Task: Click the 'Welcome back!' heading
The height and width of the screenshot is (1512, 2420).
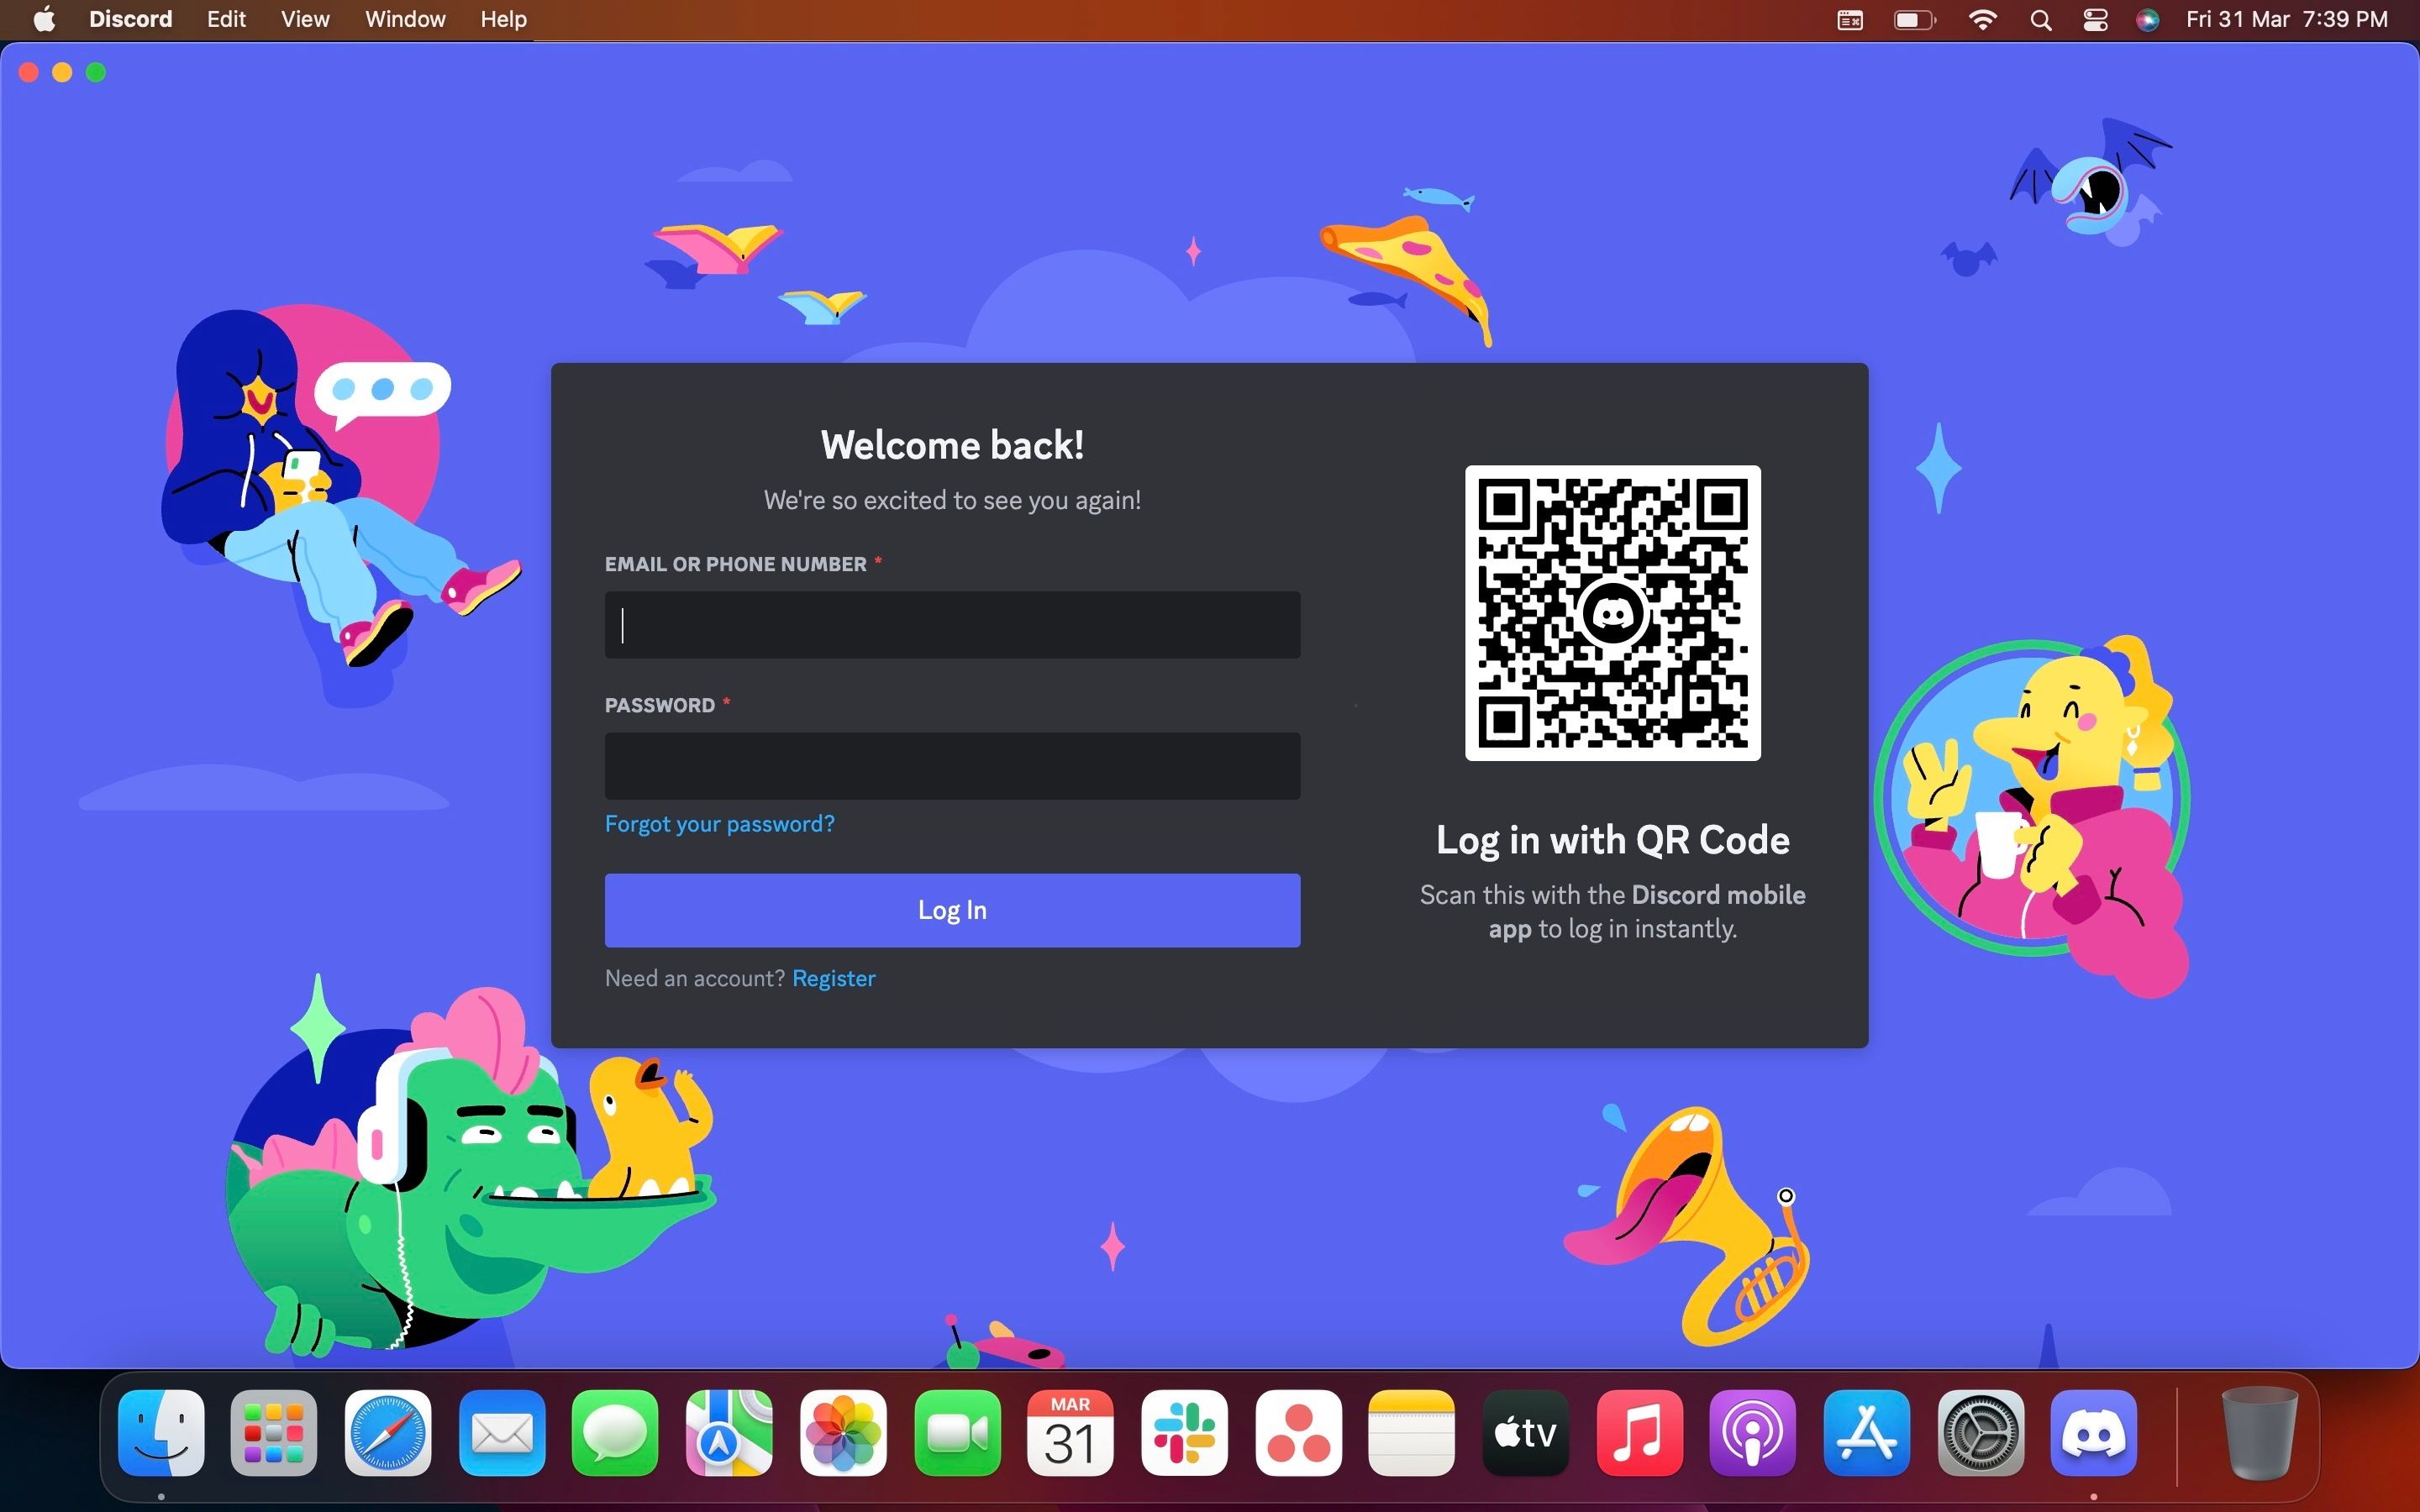Action: pos(952,445)
